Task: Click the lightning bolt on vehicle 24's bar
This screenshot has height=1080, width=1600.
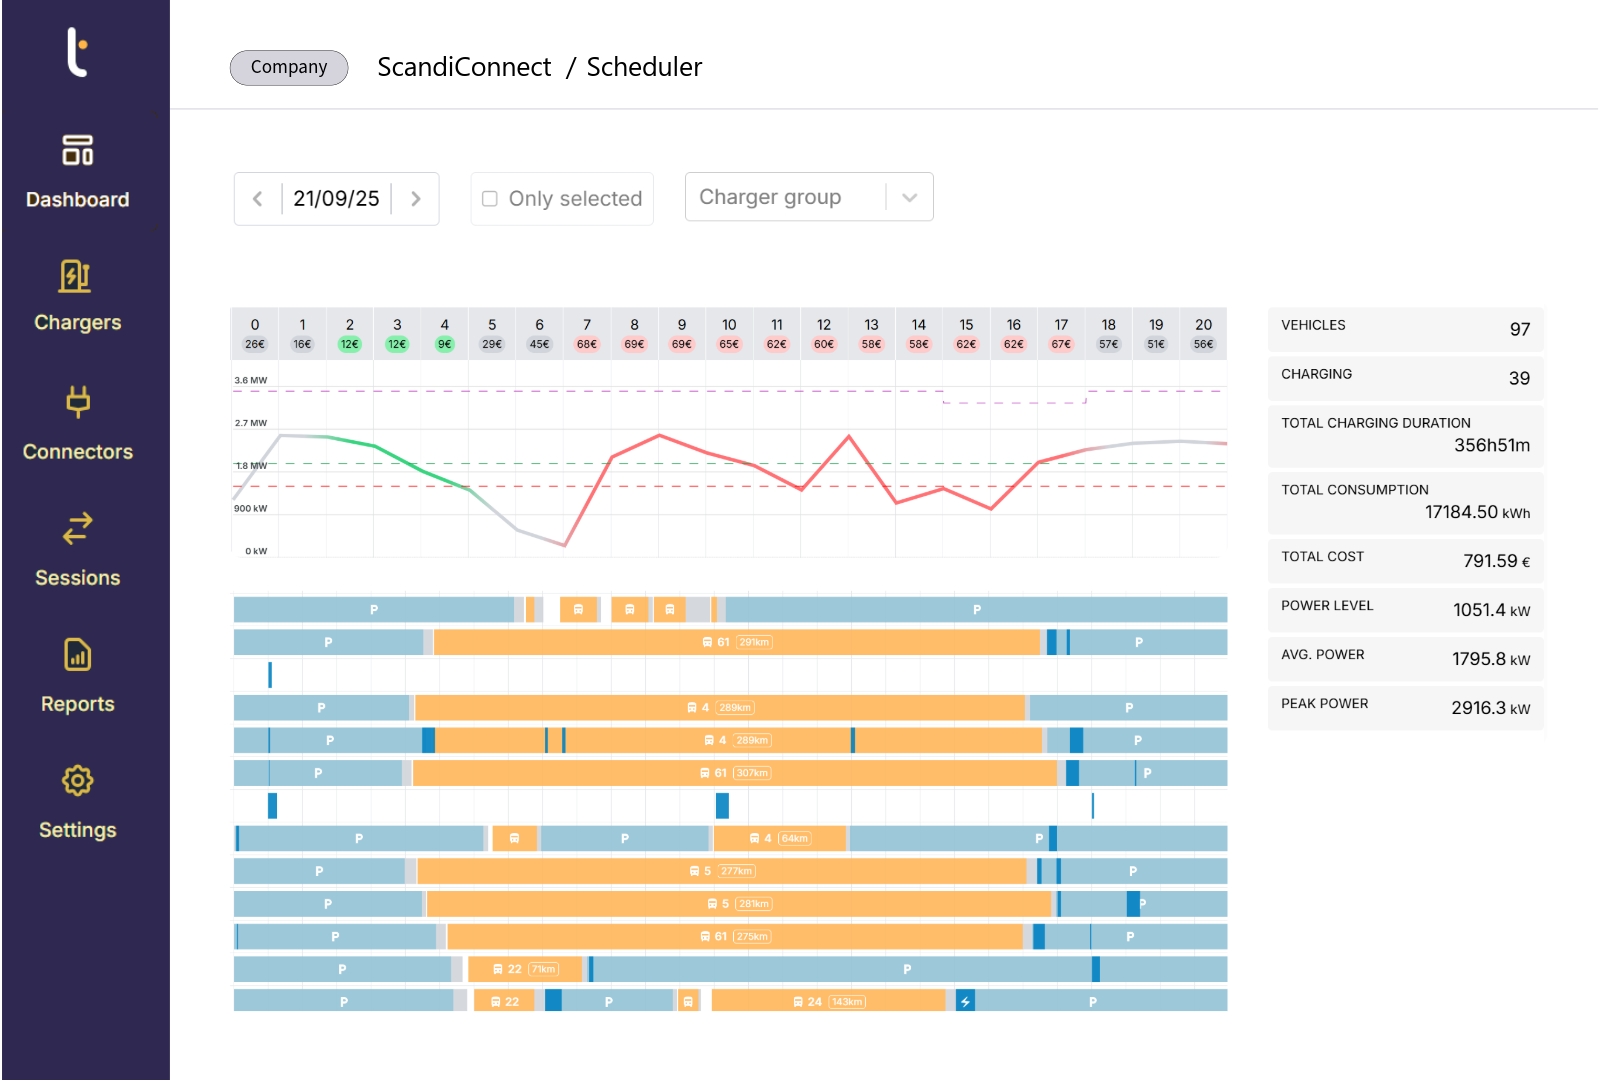Action: point(965,999)
